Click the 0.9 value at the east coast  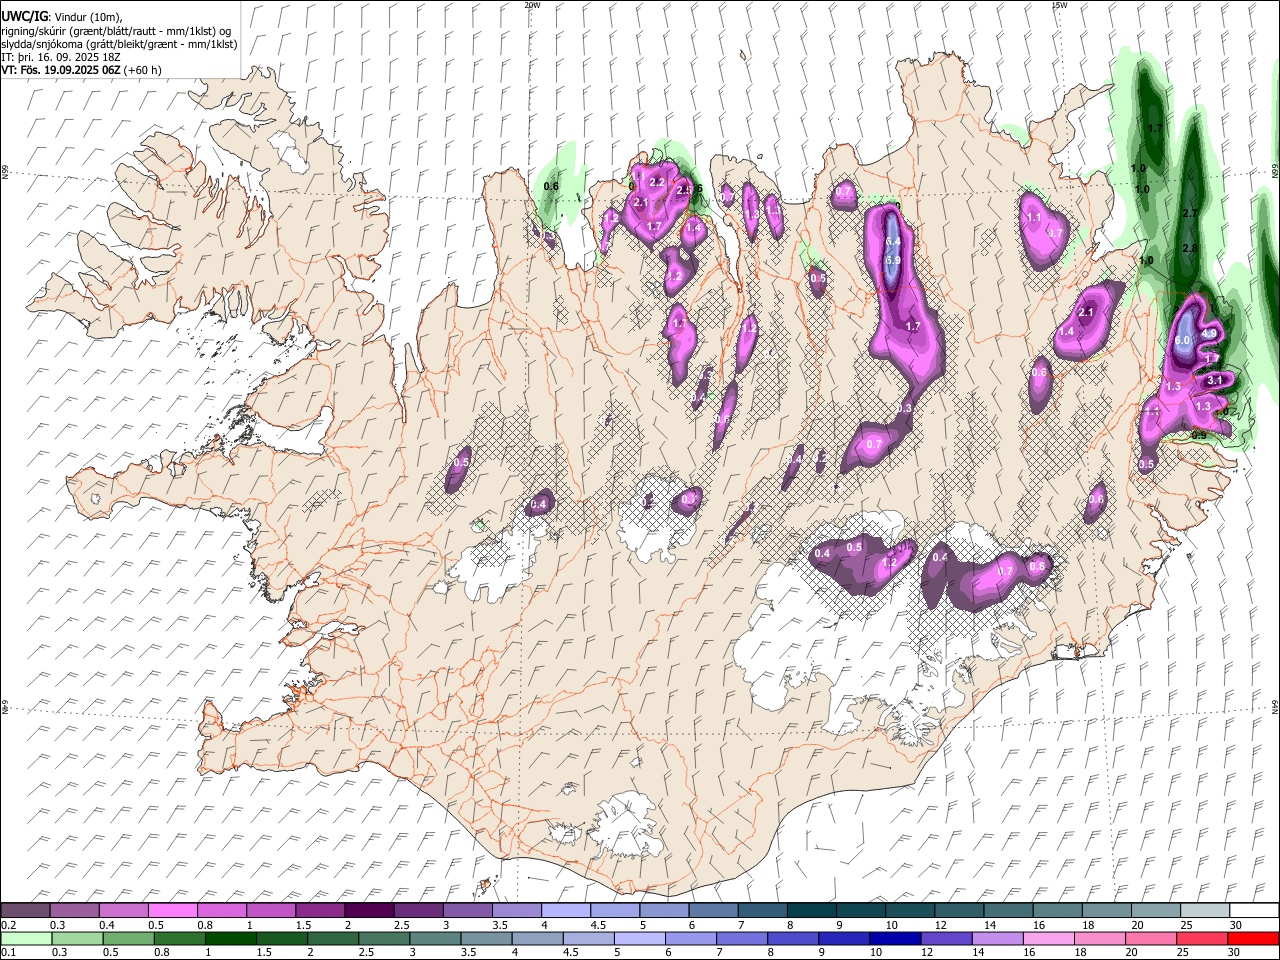[1198, 435]
